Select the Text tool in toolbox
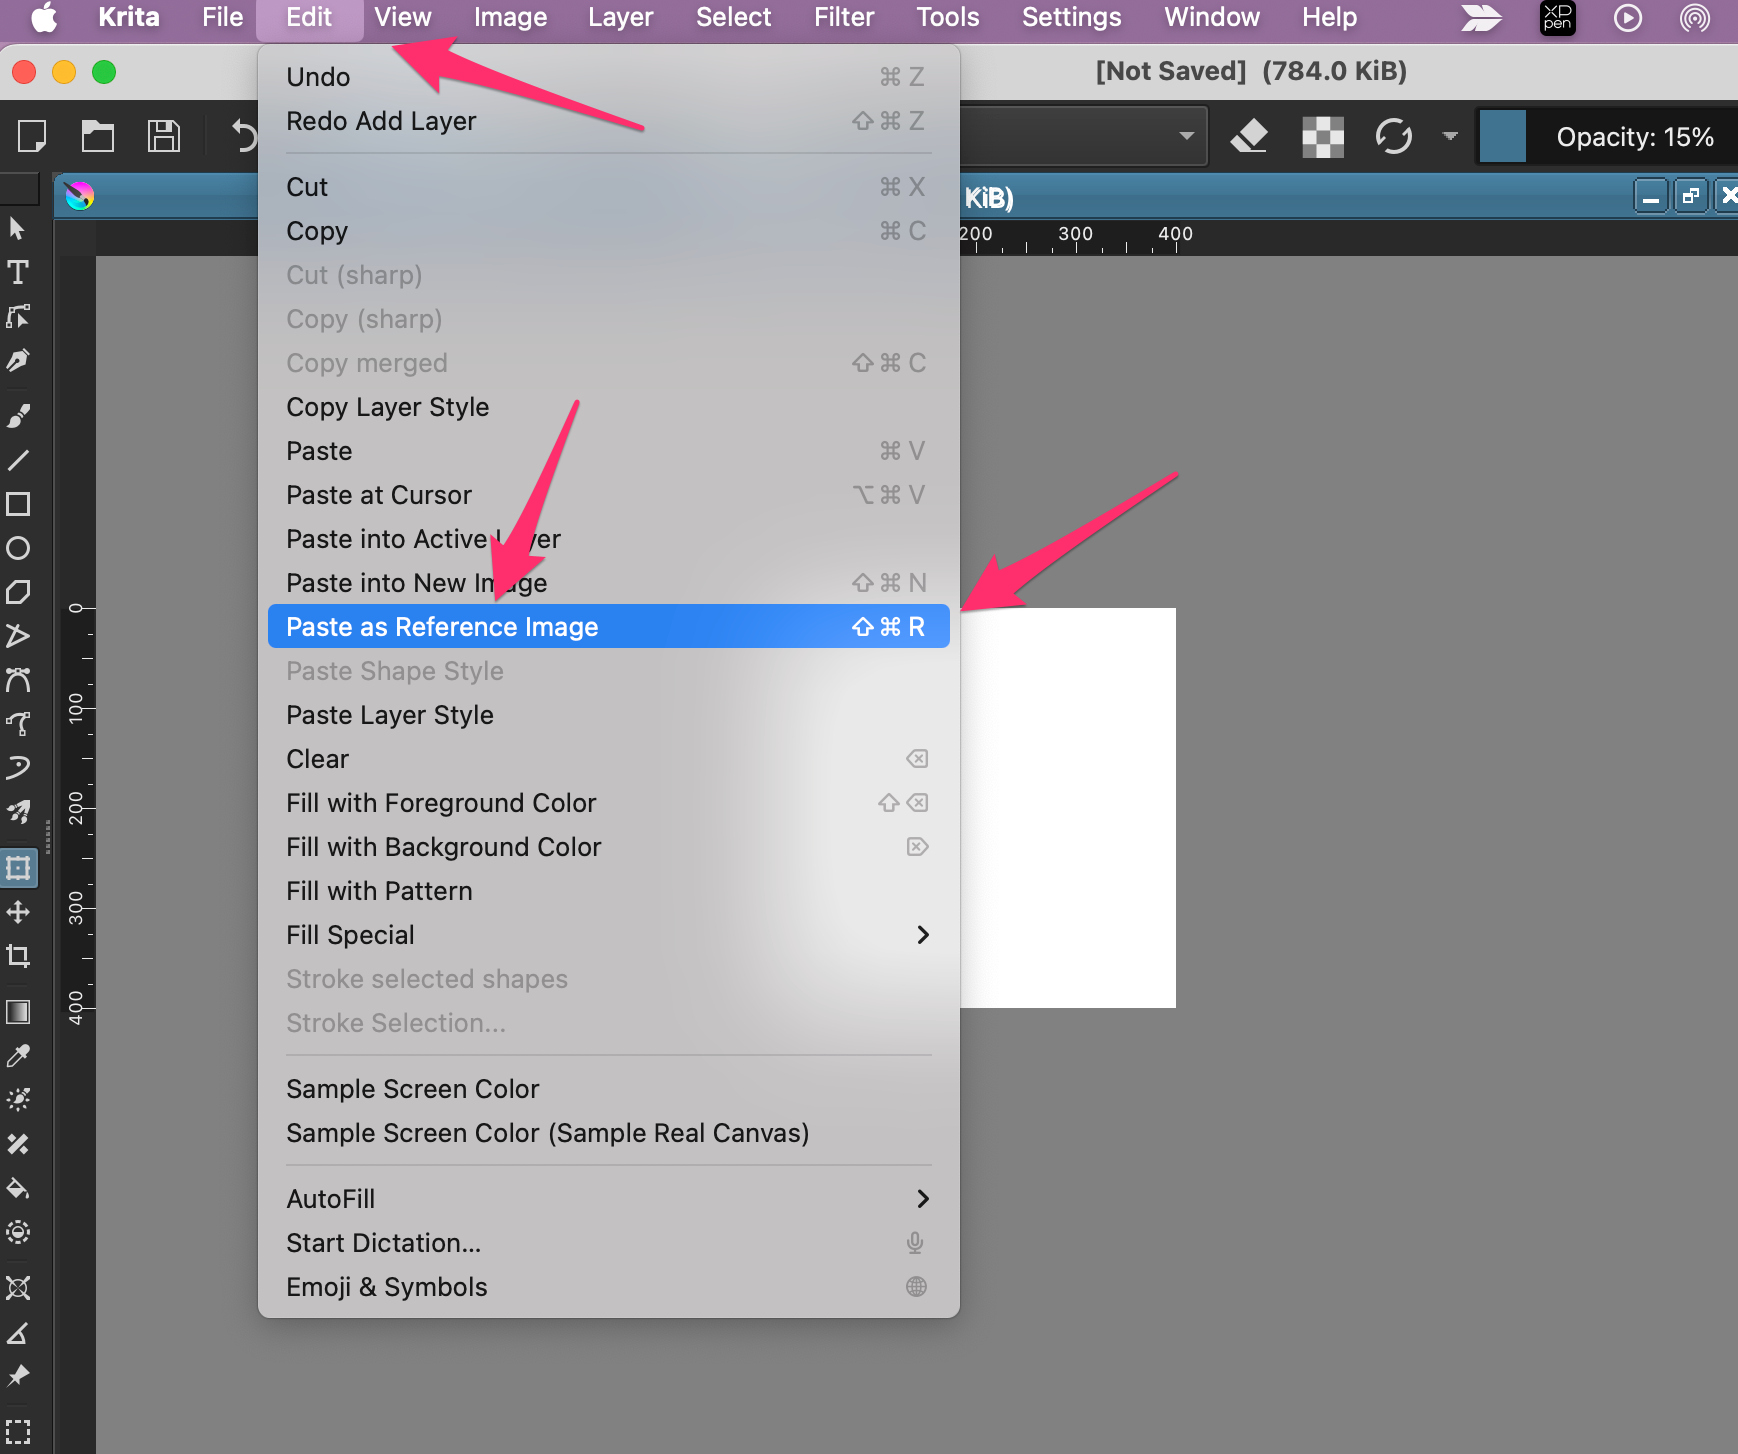 pos(18,273)
